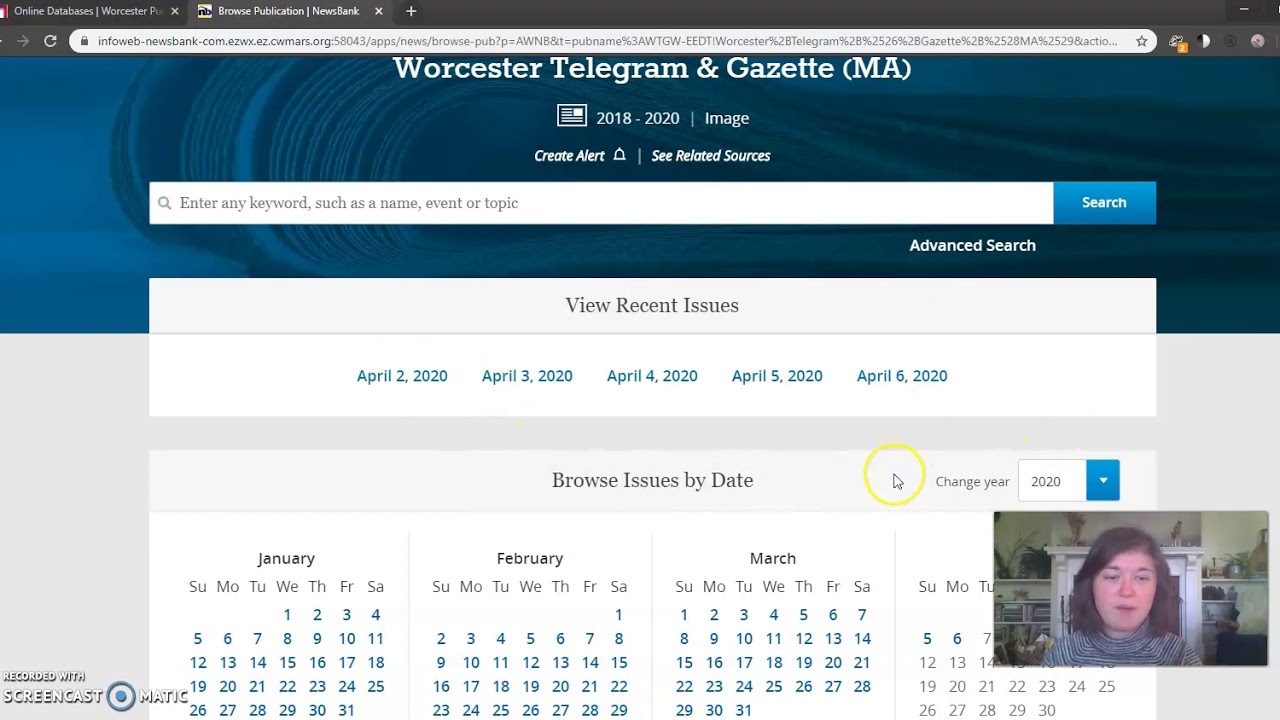Screen dimensions: 1280x720
Task: Click the newspaper icon beside 2018 - 2020
Action: pos(572,117)
